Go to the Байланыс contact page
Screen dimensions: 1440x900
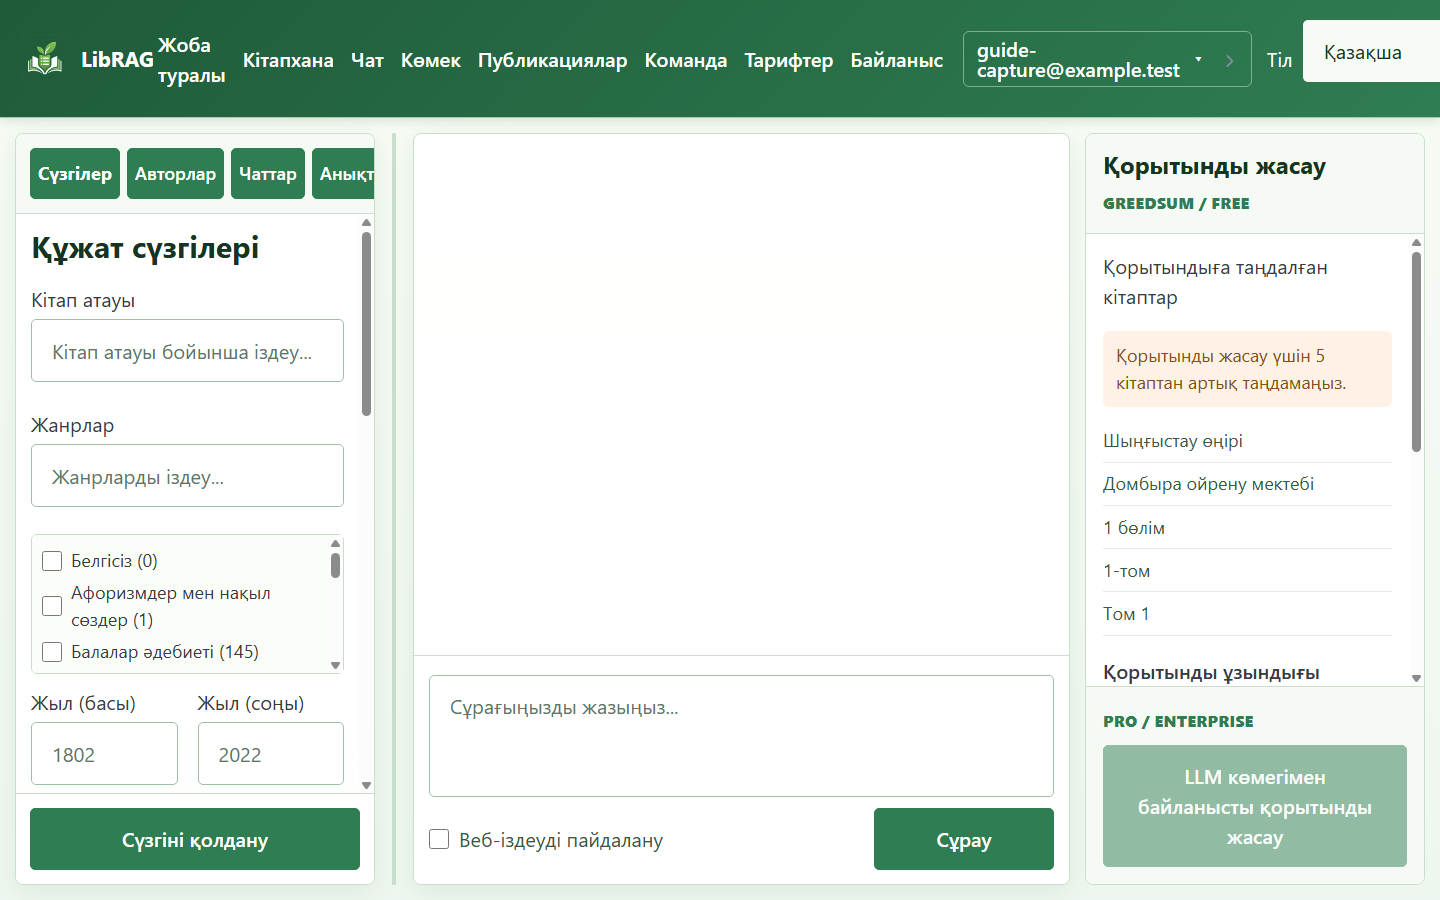click(x=897, y=60)
